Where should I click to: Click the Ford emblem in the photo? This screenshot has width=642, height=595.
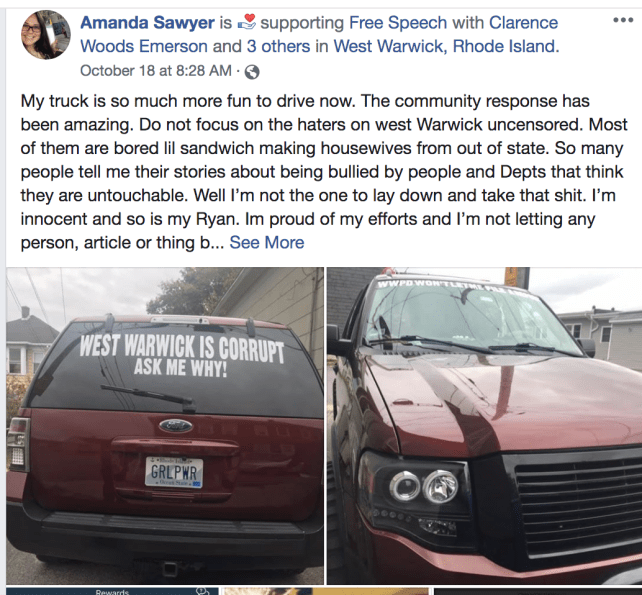176,426
